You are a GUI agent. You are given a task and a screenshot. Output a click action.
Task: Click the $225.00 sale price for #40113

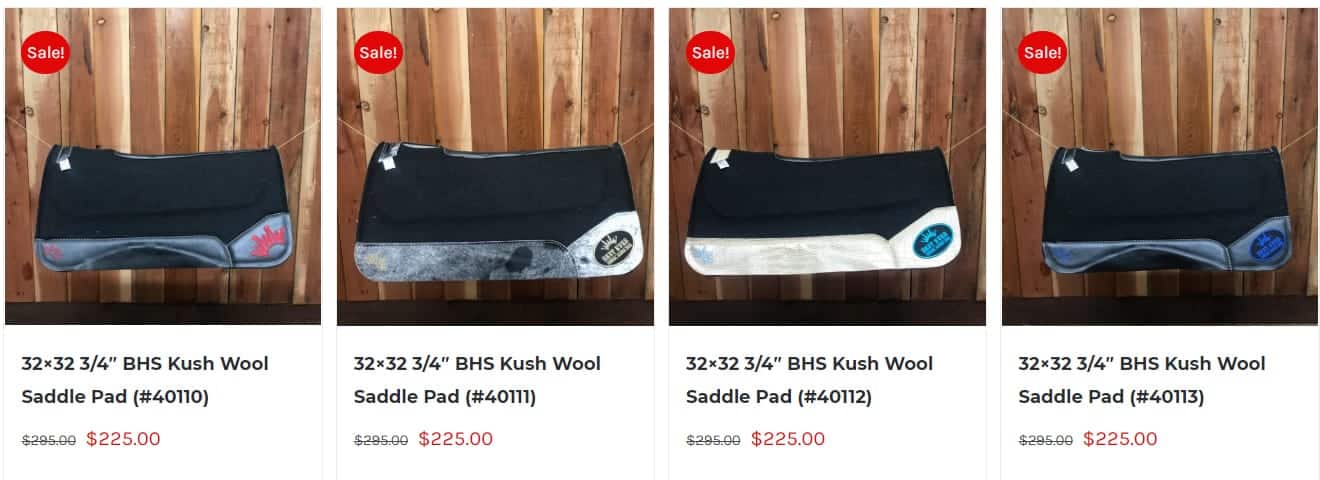1120,439
